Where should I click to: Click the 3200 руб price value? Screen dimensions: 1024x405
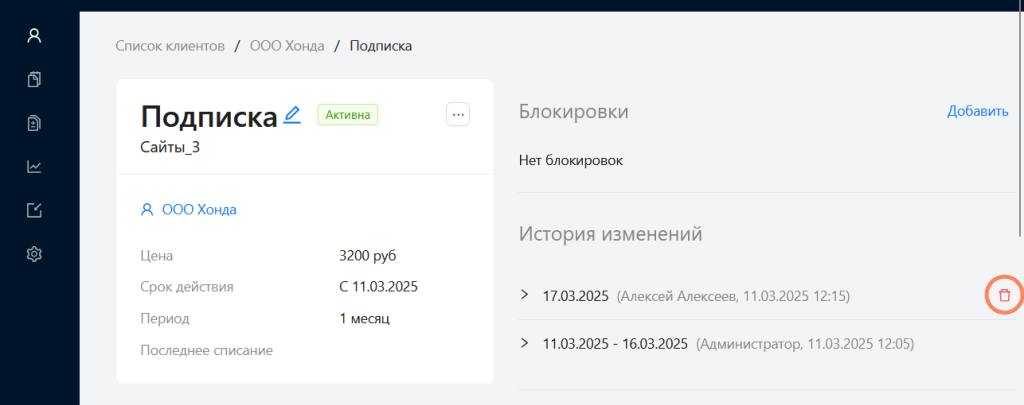point(368,255)
